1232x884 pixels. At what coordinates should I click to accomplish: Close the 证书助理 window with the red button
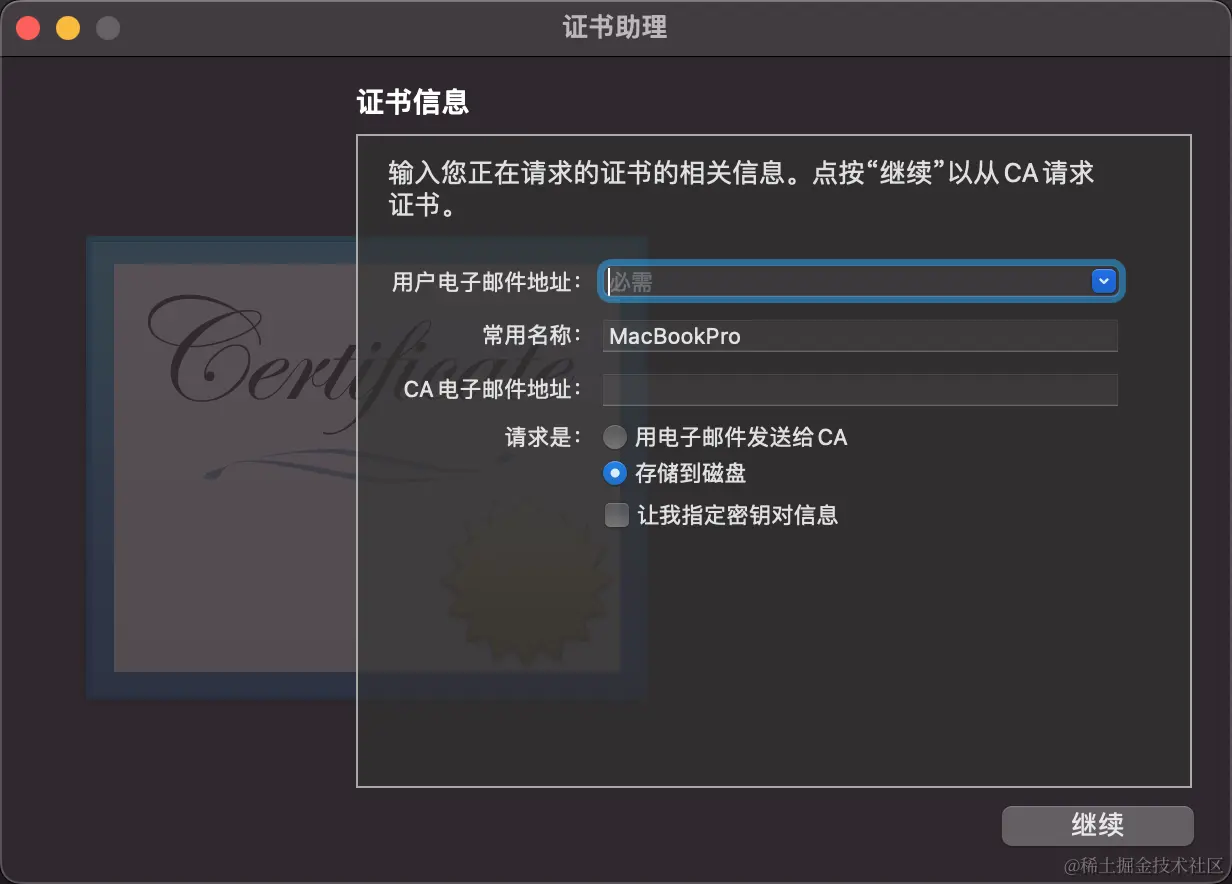click(28, 28)
